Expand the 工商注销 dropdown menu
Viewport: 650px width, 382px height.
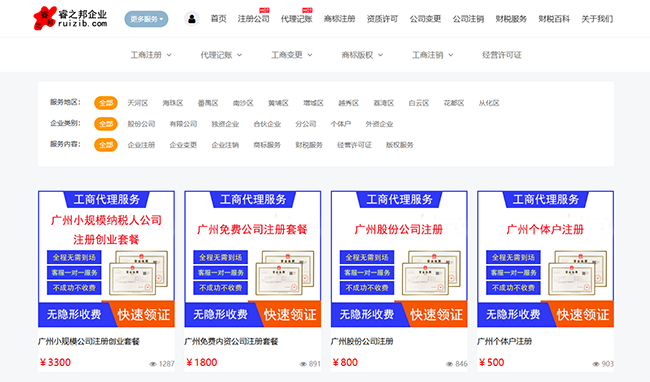[x=432, y=55]
